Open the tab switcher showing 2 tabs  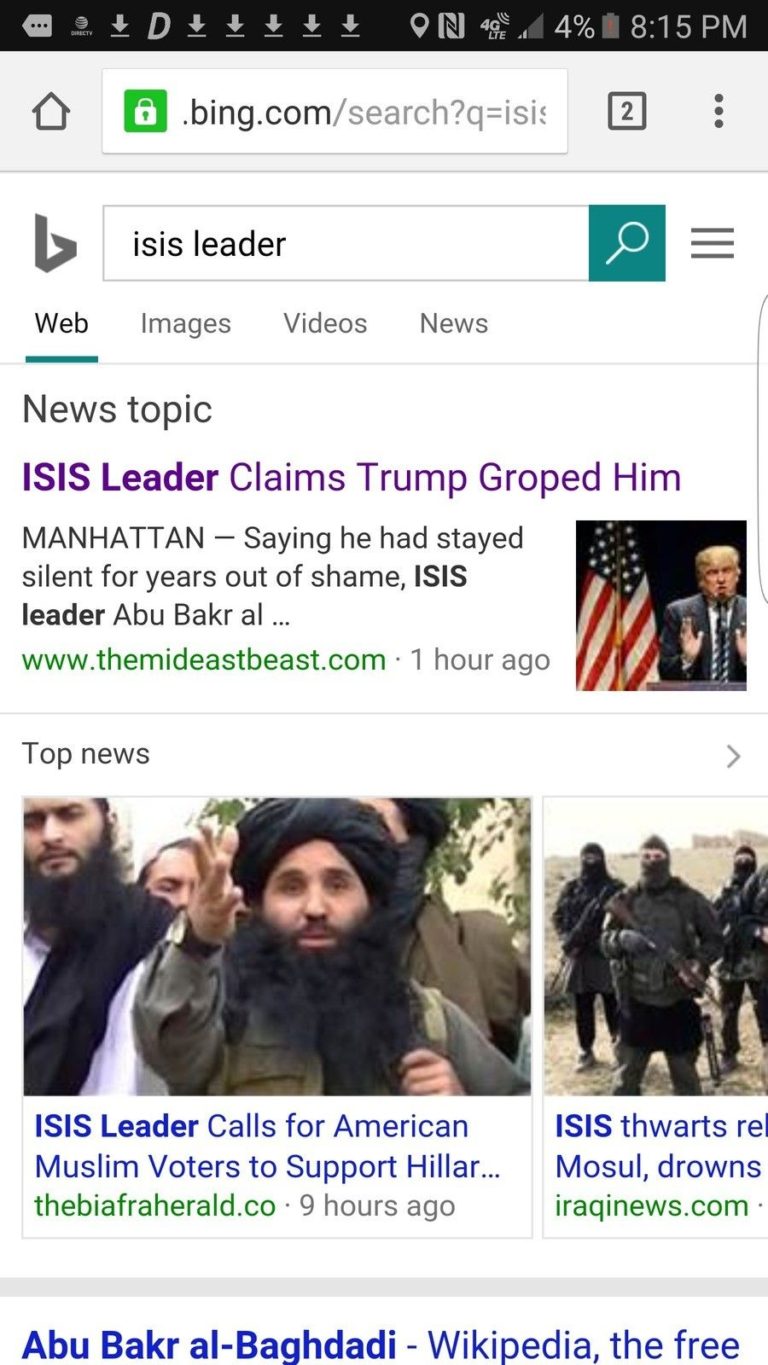coord(627,111)
